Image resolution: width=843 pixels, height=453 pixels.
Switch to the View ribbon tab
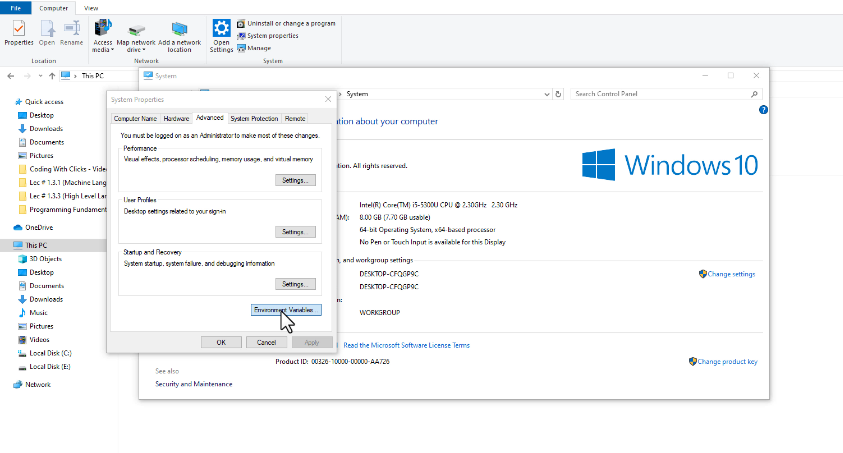pos(91,8)
